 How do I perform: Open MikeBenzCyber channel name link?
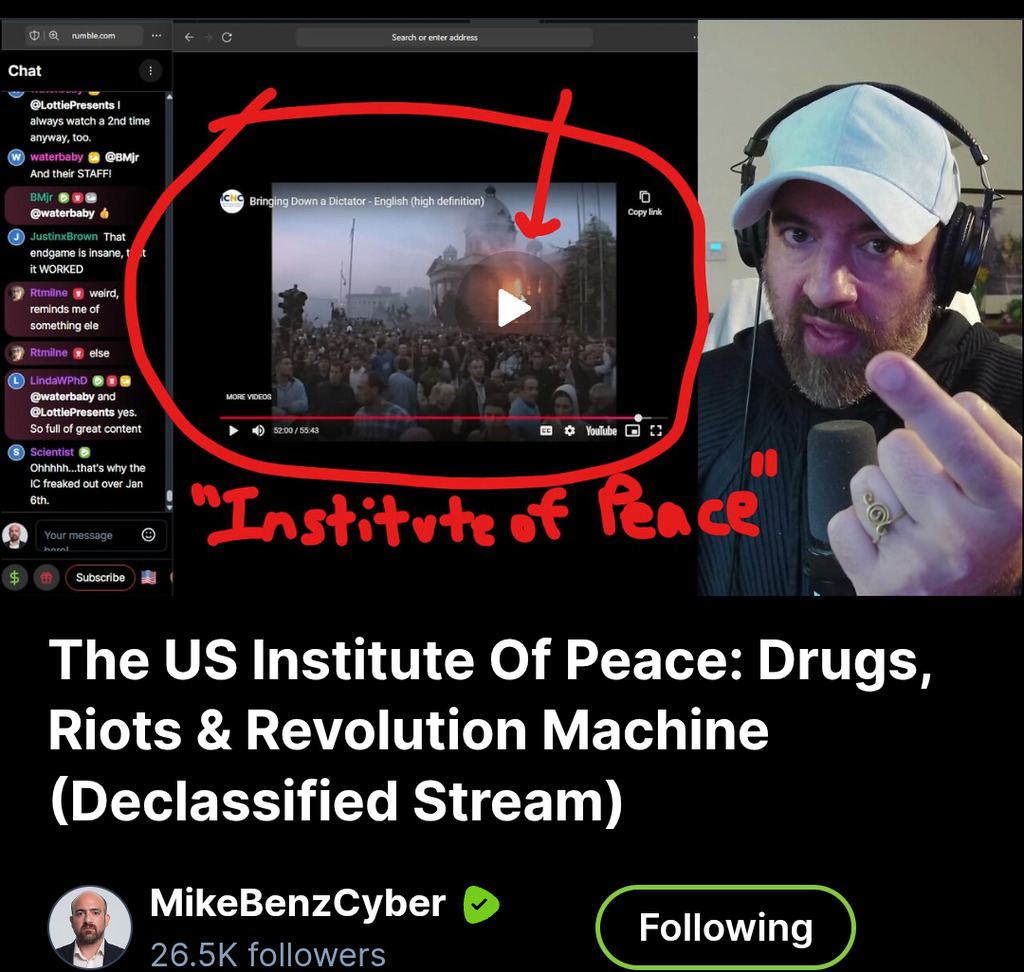click(298, 903)
